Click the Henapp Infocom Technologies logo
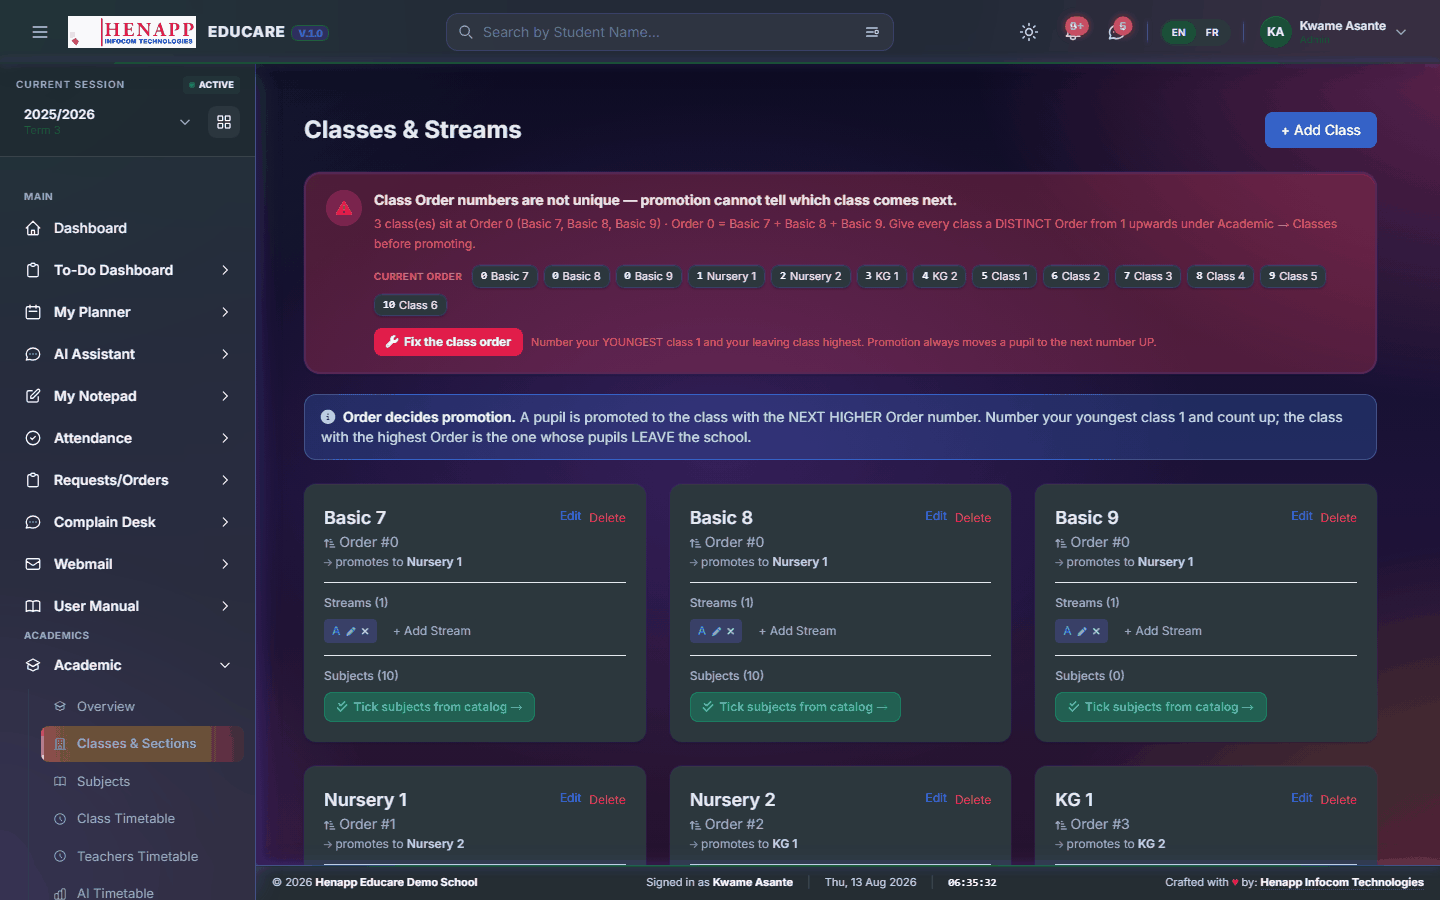The image size is (1440, 900). (132, 32)
